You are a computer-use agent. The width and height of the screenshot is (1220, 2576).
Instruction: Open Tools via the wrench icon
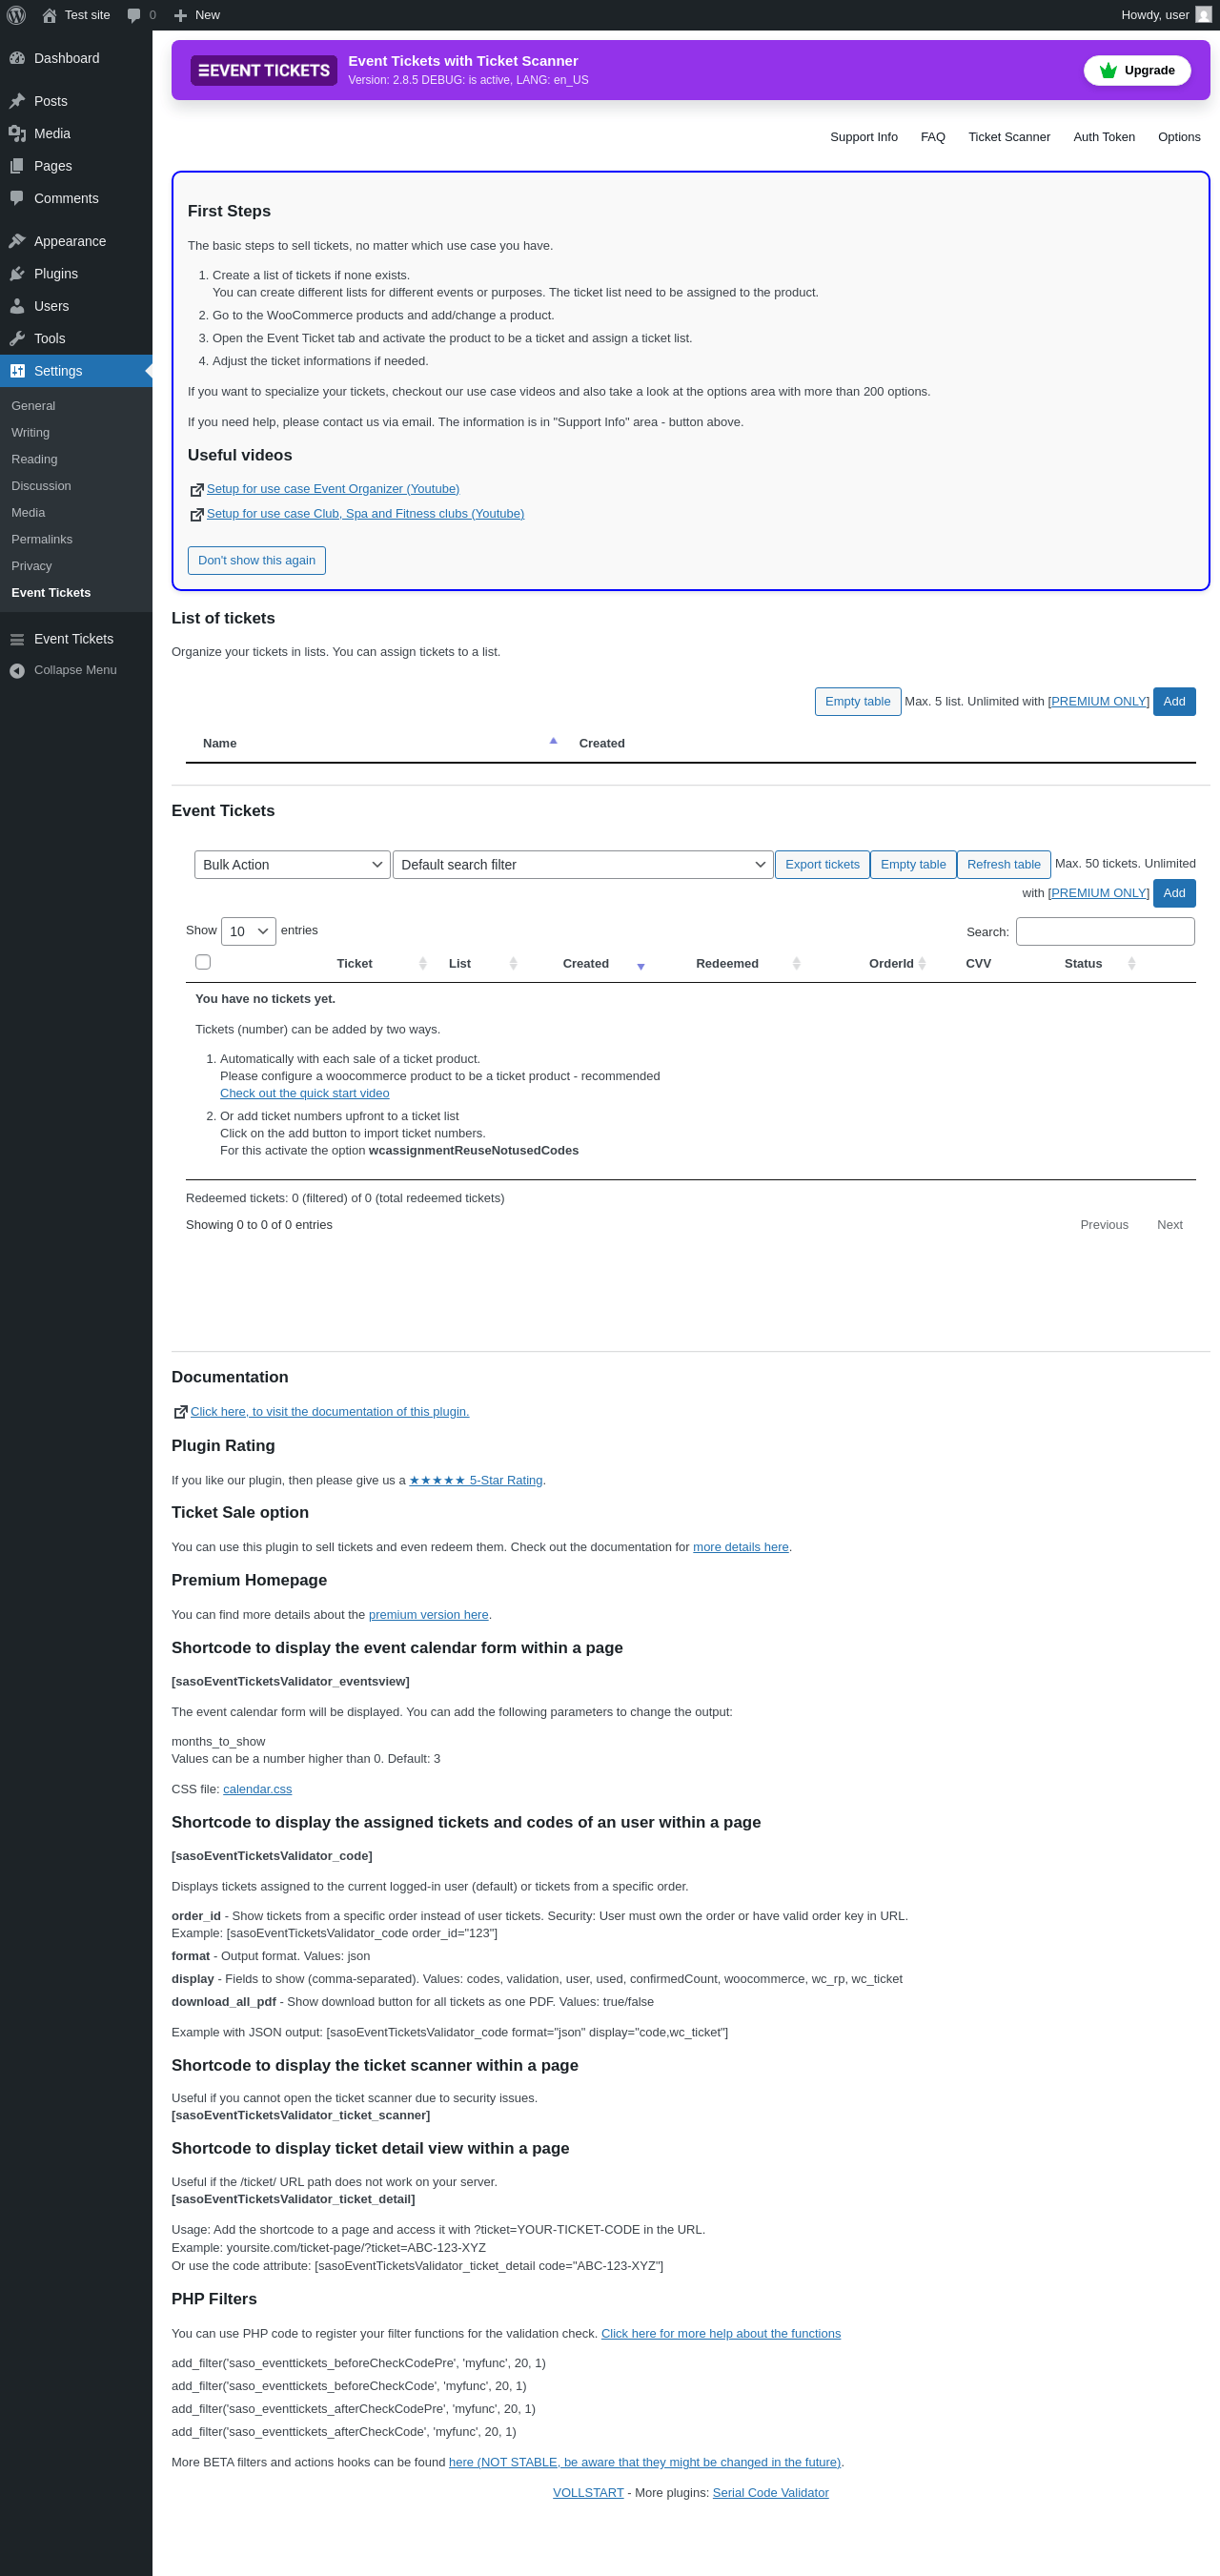17,339
